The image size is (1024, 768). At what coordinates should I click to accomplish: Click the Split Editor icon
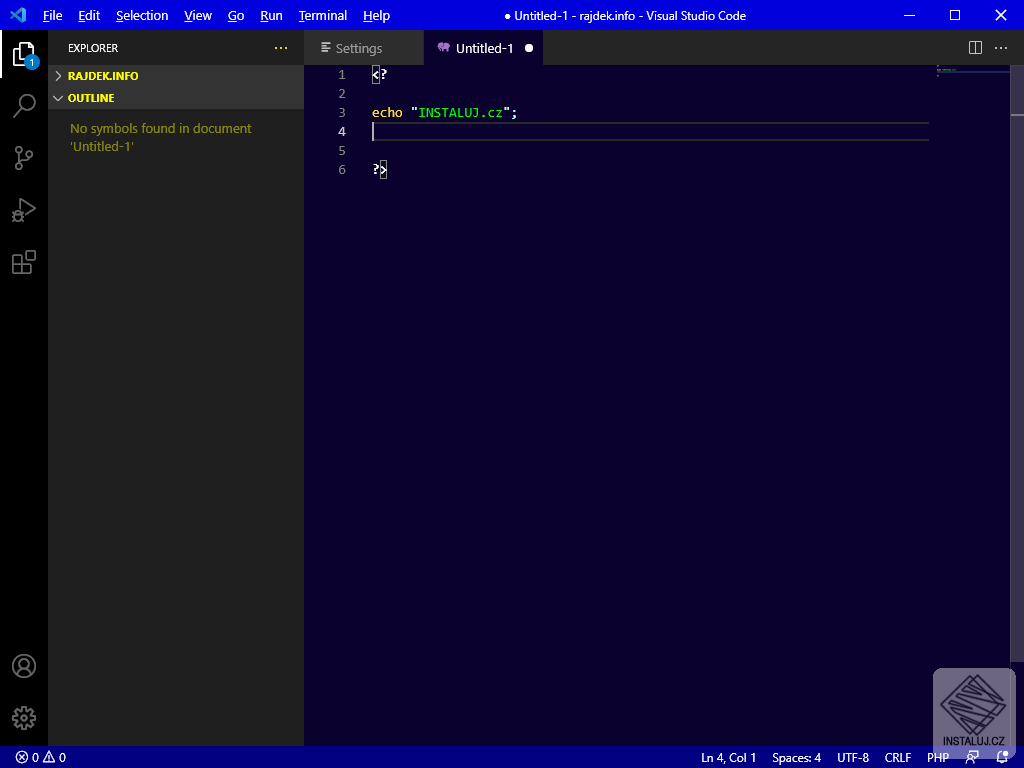click(x=974, y=47)
